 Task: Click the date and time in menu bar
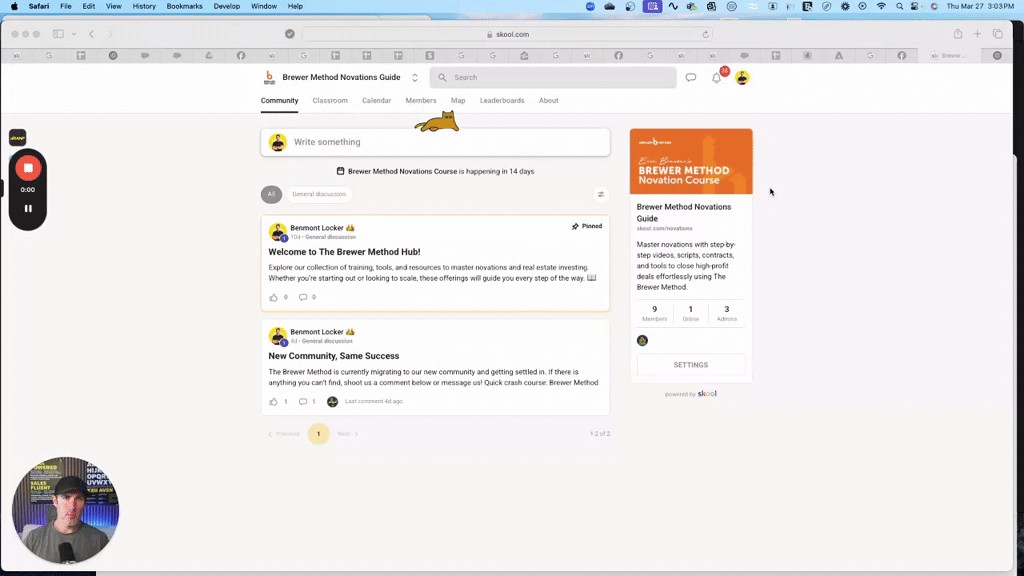coord(980,6)
